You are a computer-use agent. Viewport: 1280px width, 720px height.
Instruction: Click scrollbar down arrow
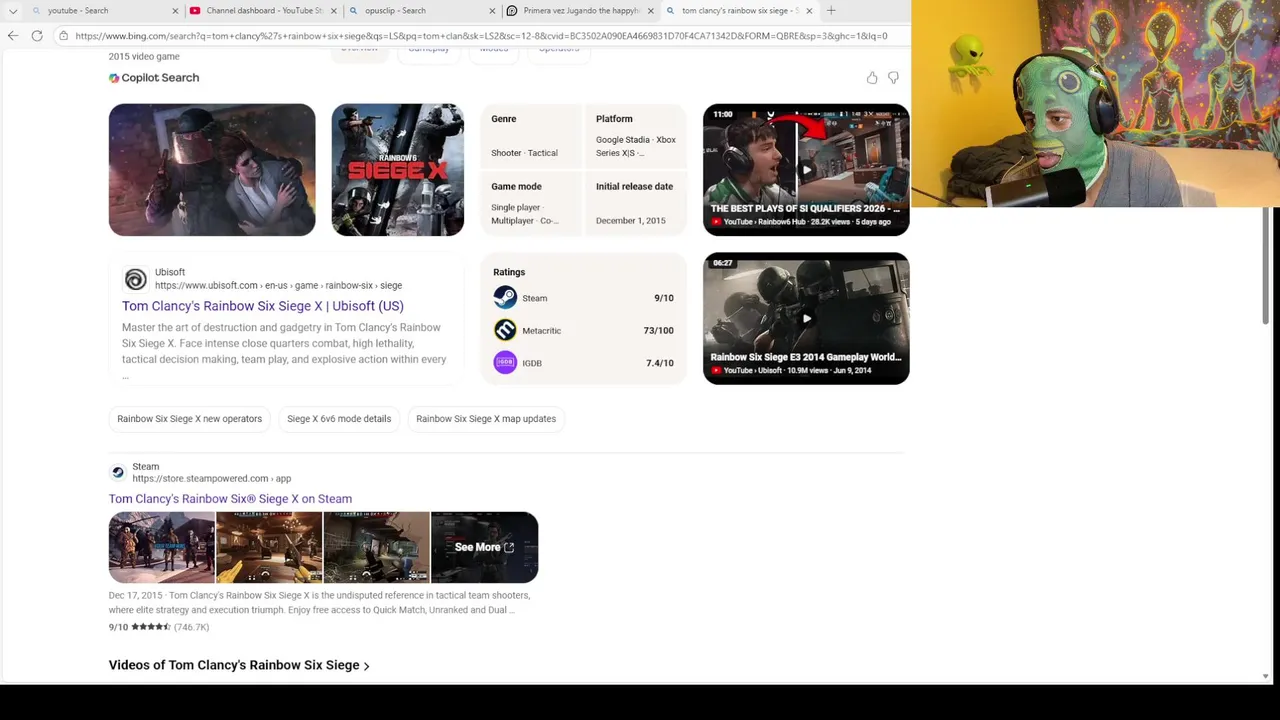click(x=1265, y=676)
